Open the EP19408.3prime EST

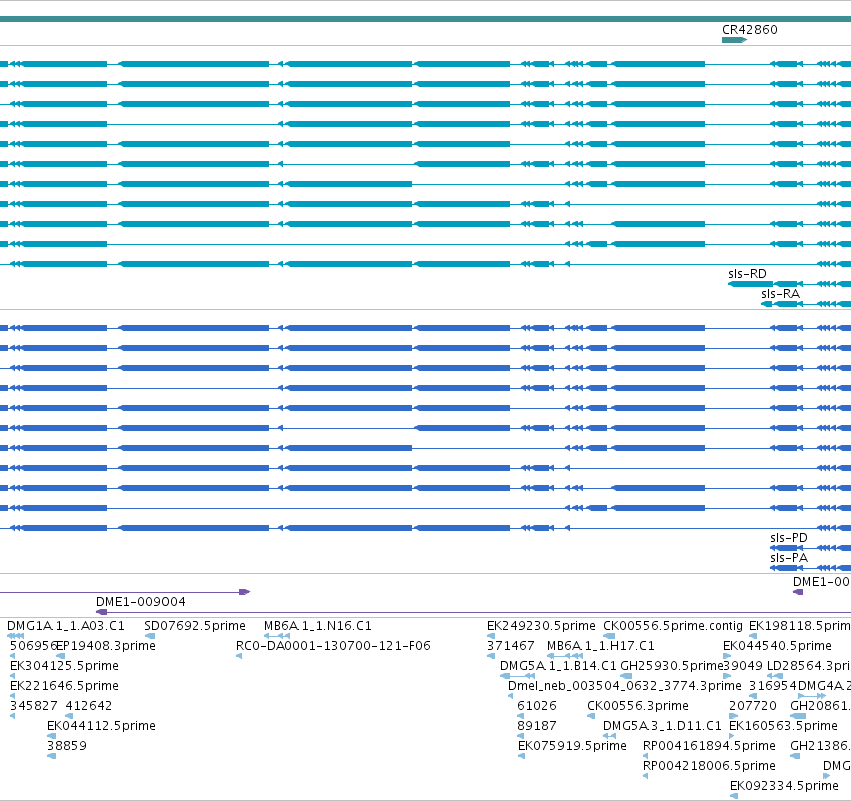[x=106, y=646]
